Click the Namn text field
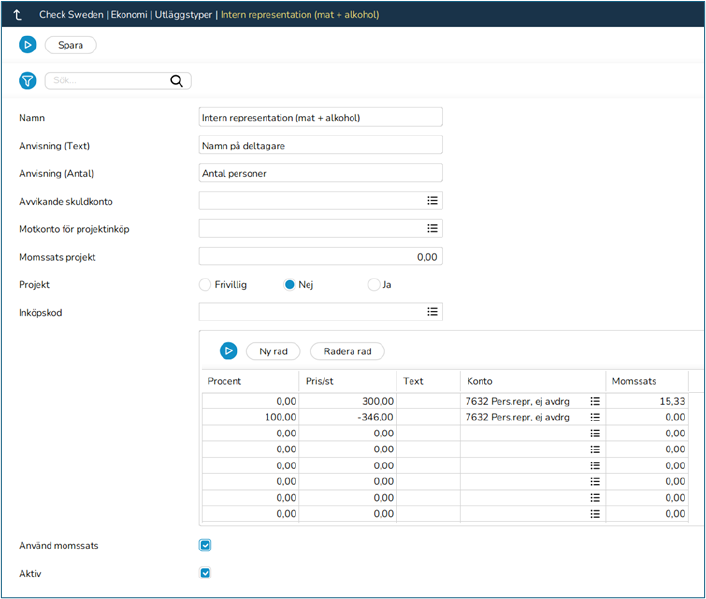This screenshot has height=599, width=706. (320, 117)
